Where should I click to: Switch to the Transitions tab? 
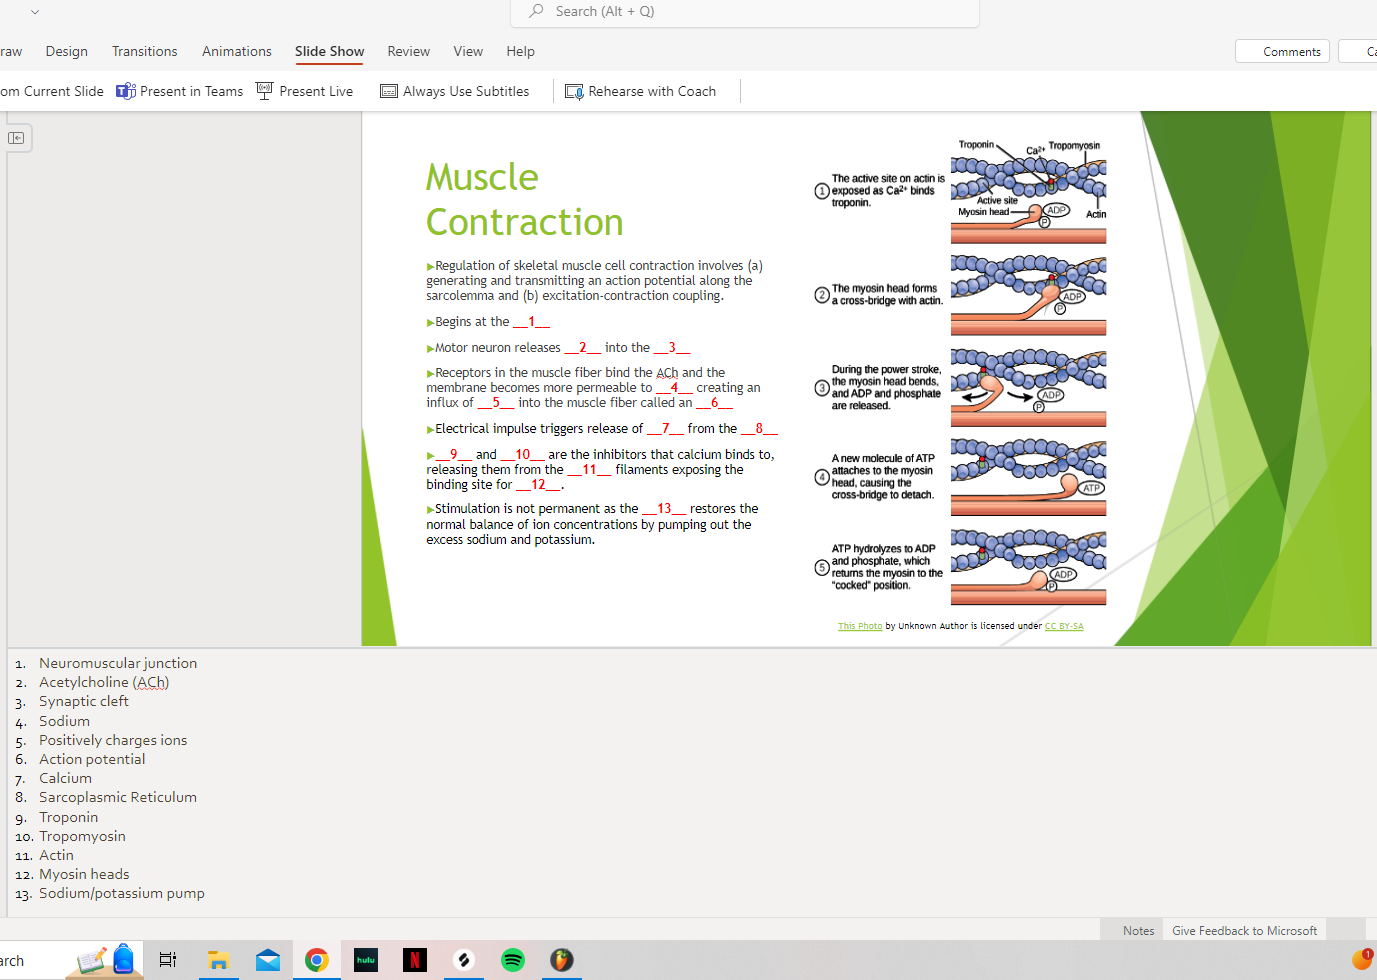point(145,51)
